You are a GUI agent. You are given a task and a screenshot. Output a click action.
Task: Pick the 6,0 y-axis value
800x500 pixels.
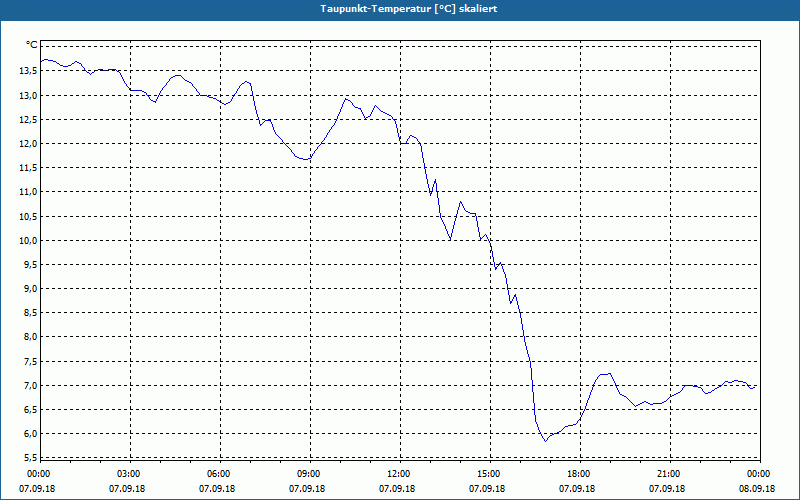[30, 434]
